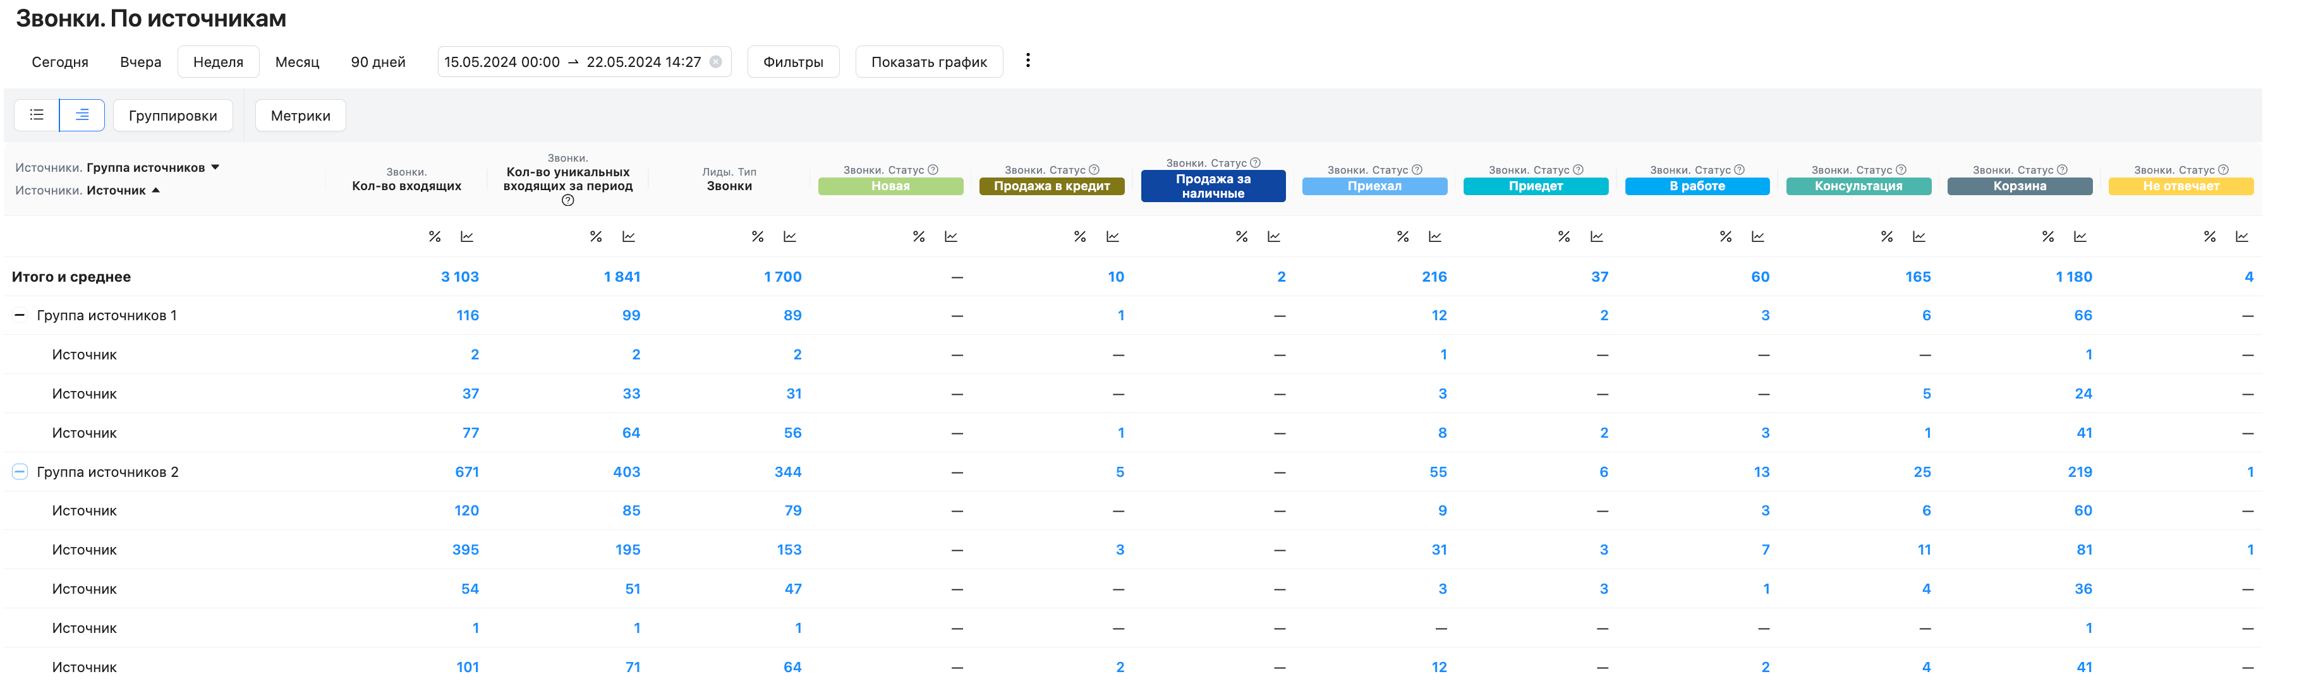This screenshot has height=686, width=2304.
Task: Clear the date range with the x icon
Action: [x=716, y=62]
